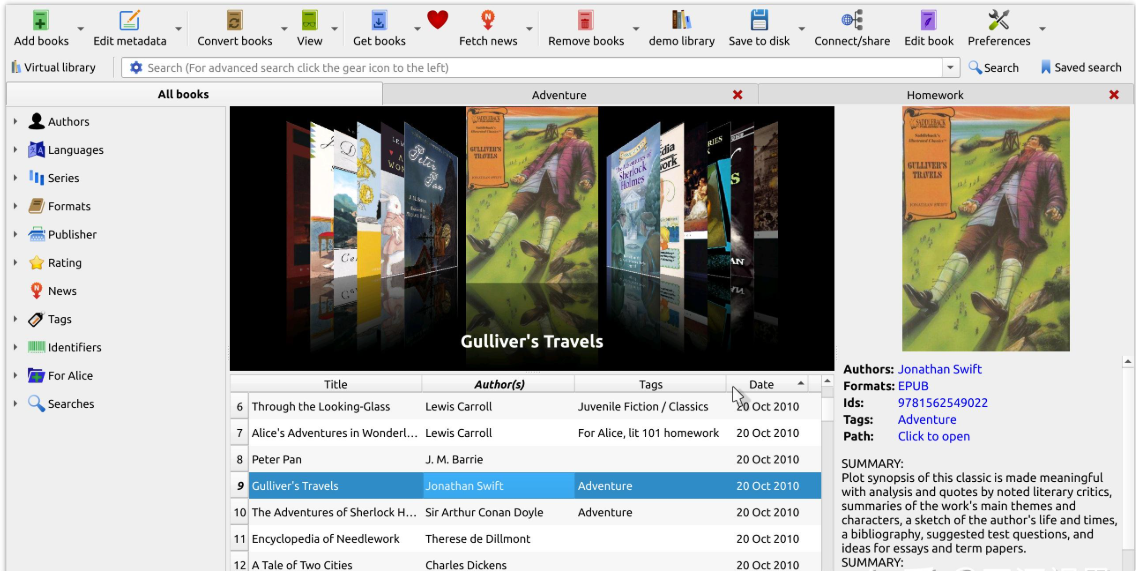Viewport: 1136px width, 571px height.
Task: Sort book list by Date column
Action: point(767,384)
